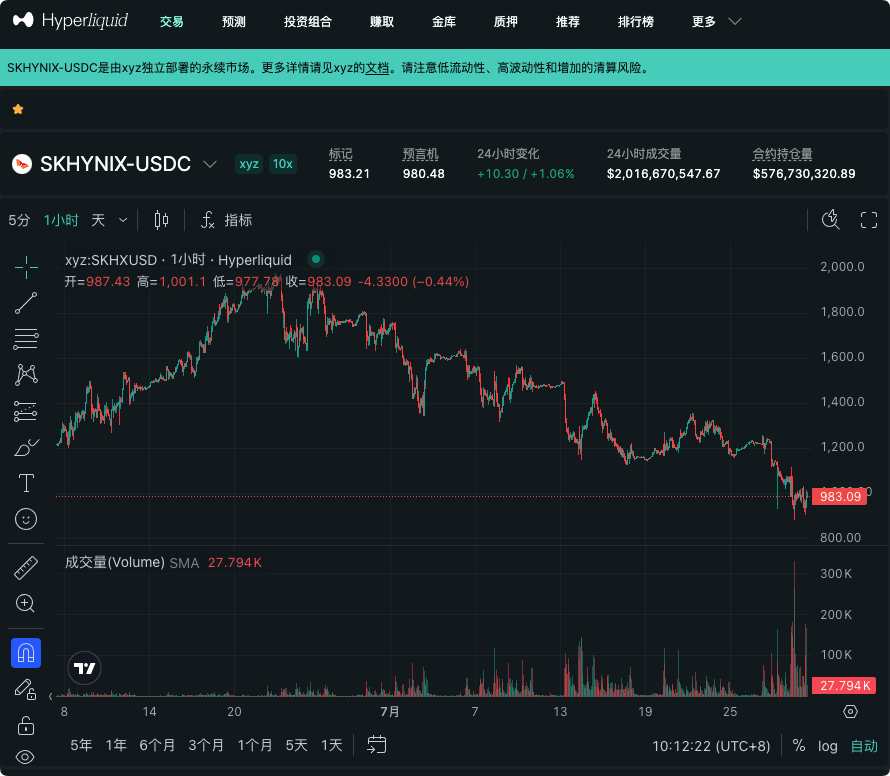The height and width of the screenshot is (776, 890).
Task: Set chart range to 1天
Action: pos(331,745)
